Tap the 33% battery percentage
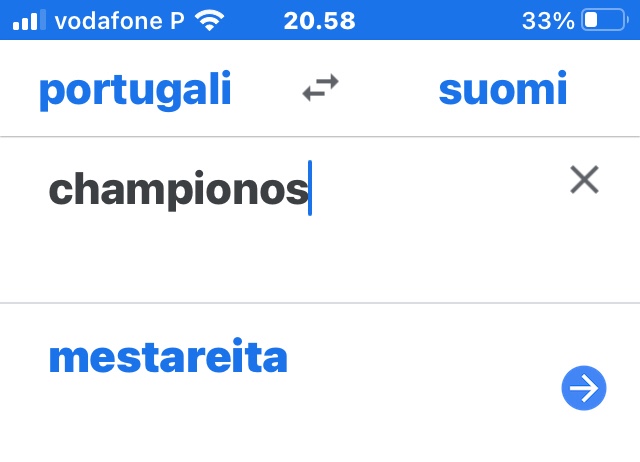The width and height of the screenshot is (640, 462). pos(548,20)
